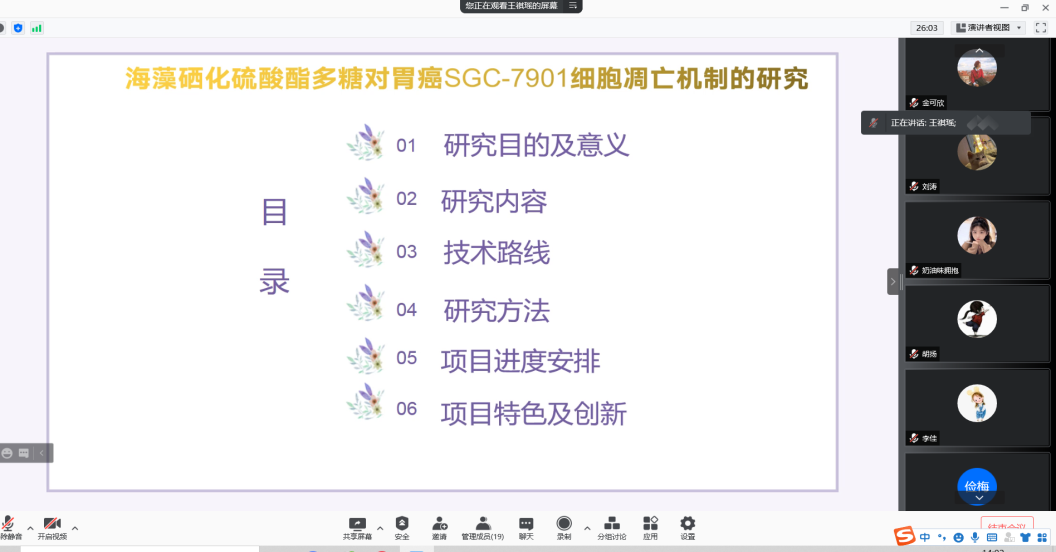Toggle the camera video (开启视频) button
Viewport: 1056px width, 552px height.
[x=52, y=525]
